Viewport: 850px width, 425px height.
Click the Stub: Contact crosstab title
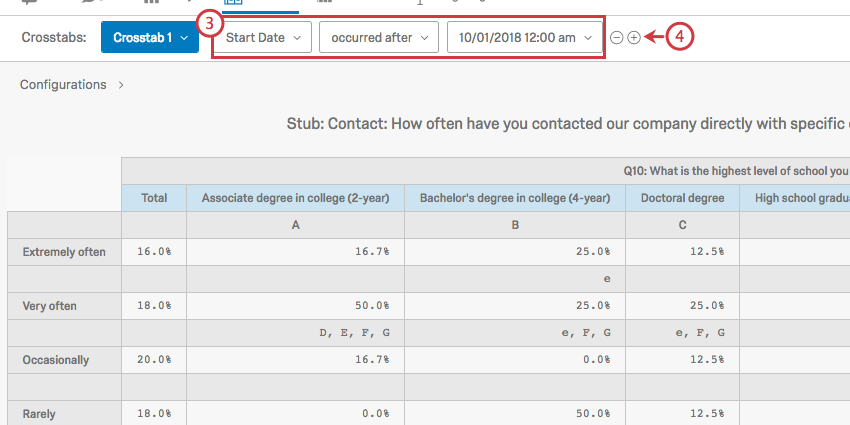[x=568, y=124]
